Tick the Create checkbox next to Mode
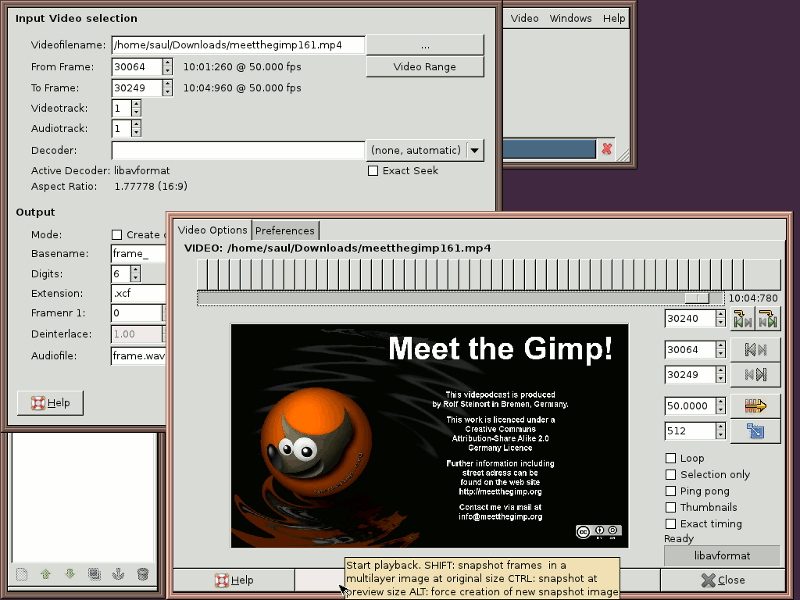This screenshot has width=800, height=600. click(x=117, y=235)
